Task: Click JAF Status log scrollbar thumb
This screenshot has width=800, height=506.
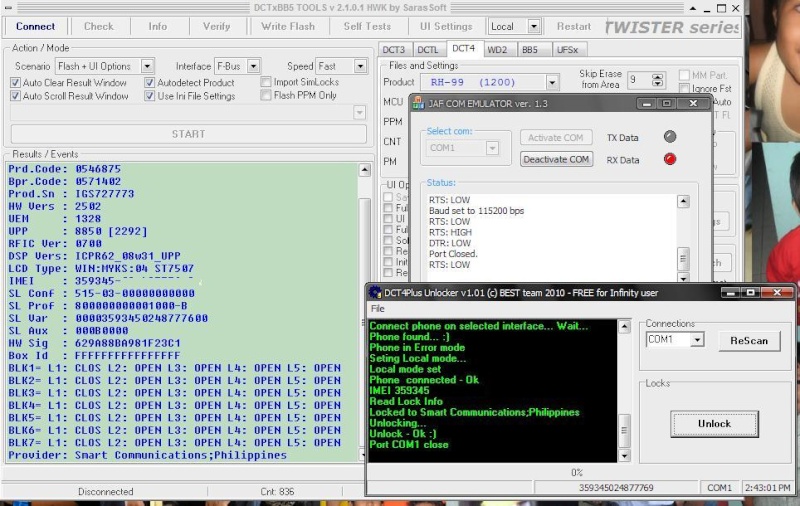Action: coord(683,258)
